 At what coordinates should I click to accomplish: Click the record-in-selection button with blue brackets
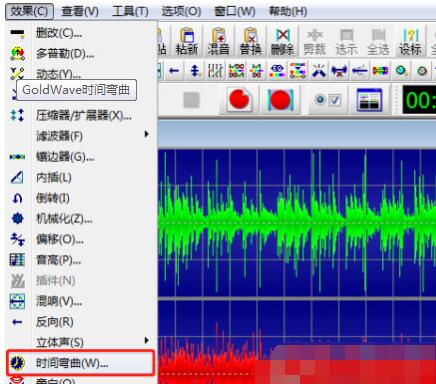tap(280, 99)
